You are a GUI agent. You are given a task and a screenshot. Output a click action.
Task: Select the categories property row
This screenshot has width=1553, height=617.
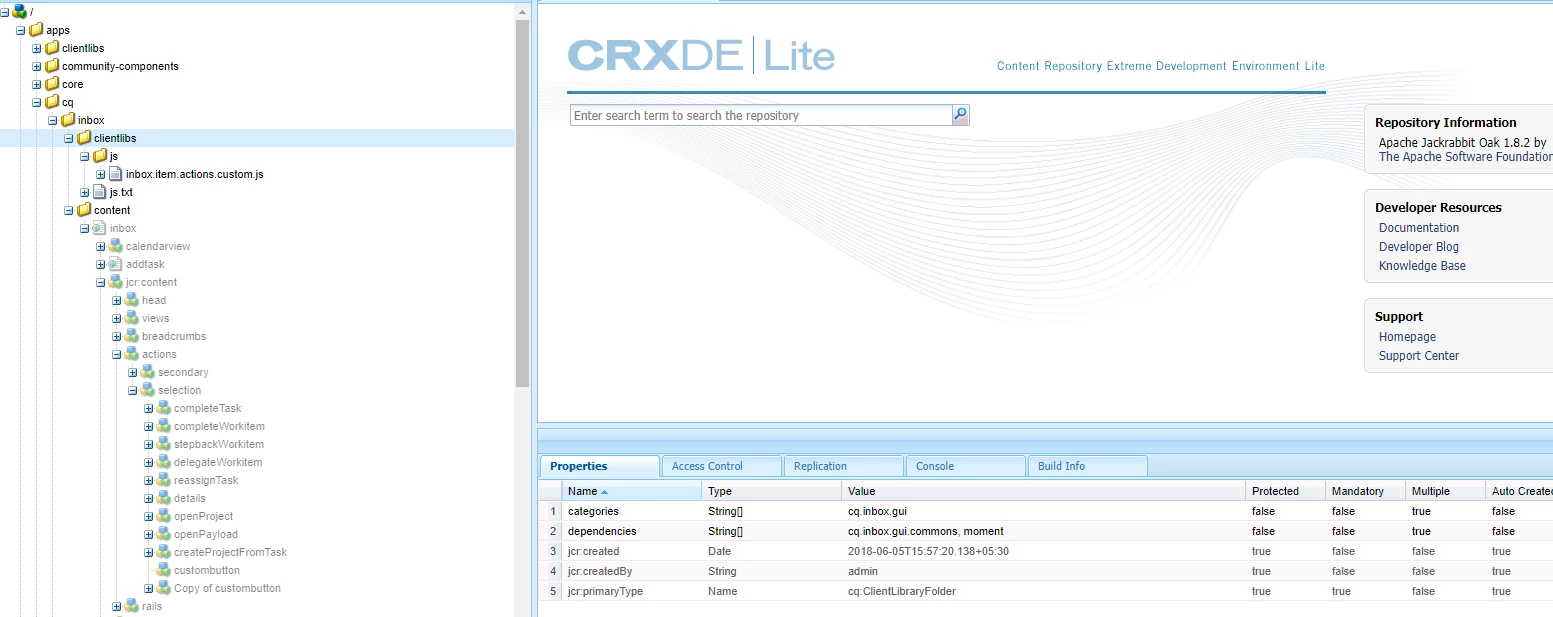[x=1046, y=511]
